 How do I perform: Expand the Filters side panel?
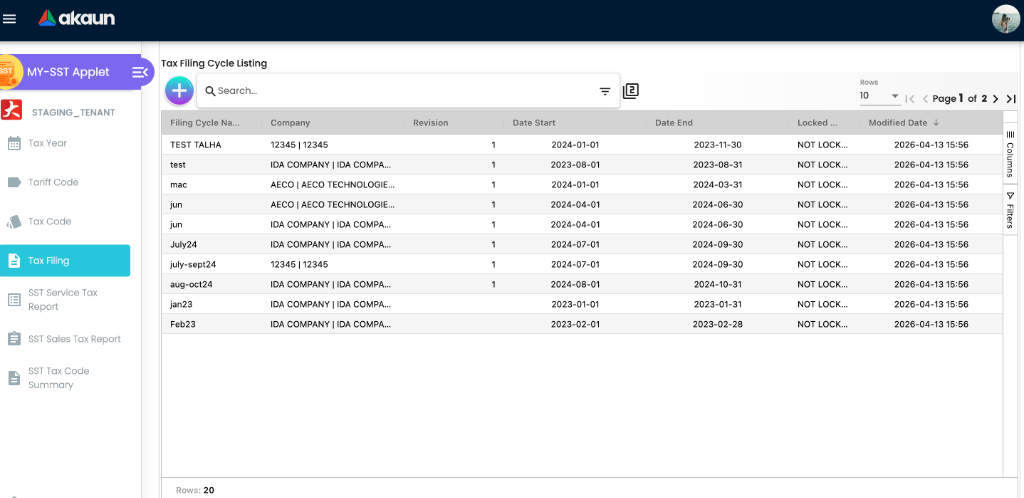pyautogui.click(x=1010, y=210)
